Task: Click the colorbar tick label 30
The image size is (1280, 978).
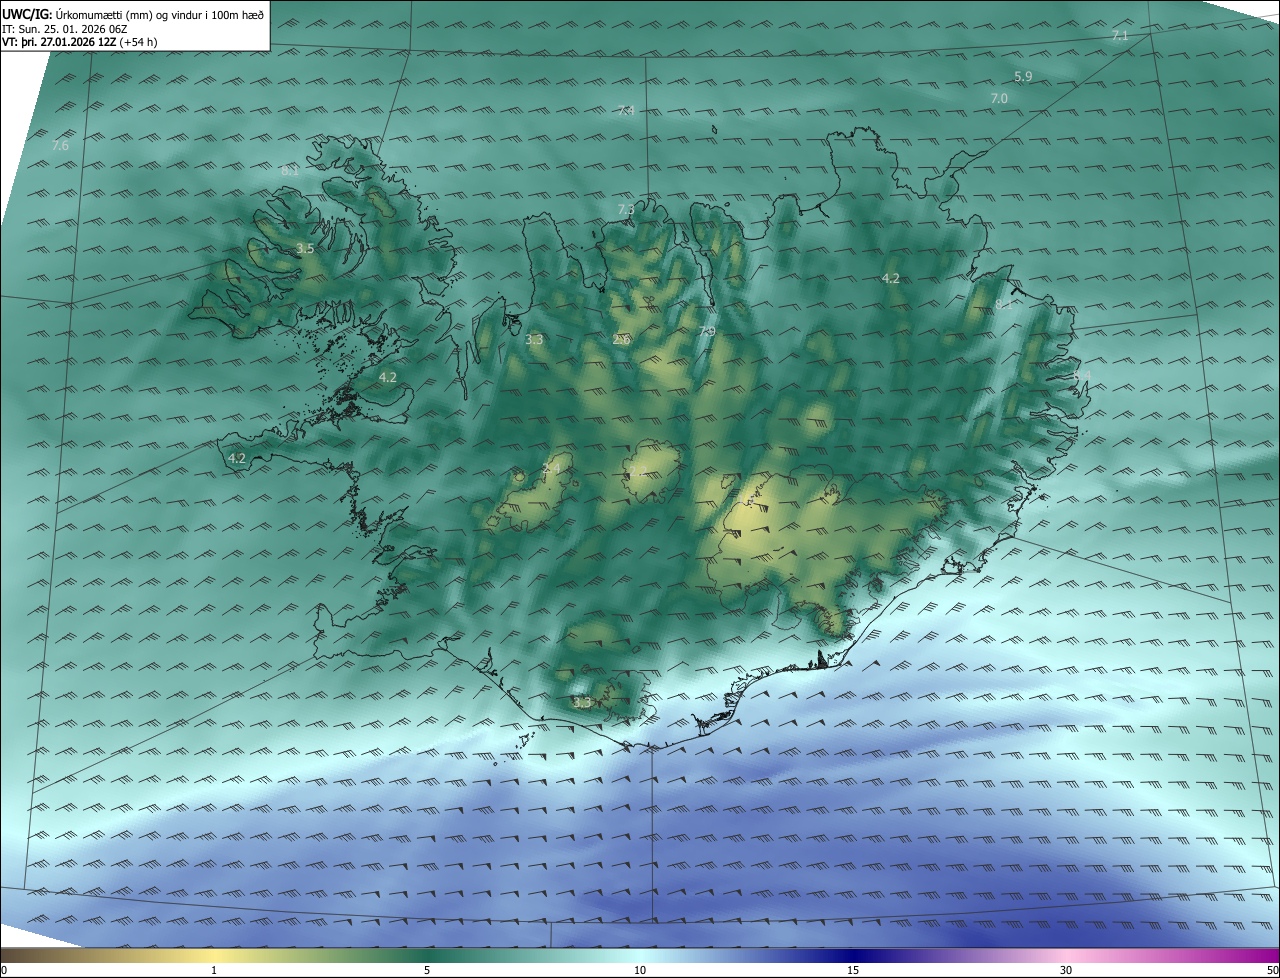Action: tap(1066, 970)
